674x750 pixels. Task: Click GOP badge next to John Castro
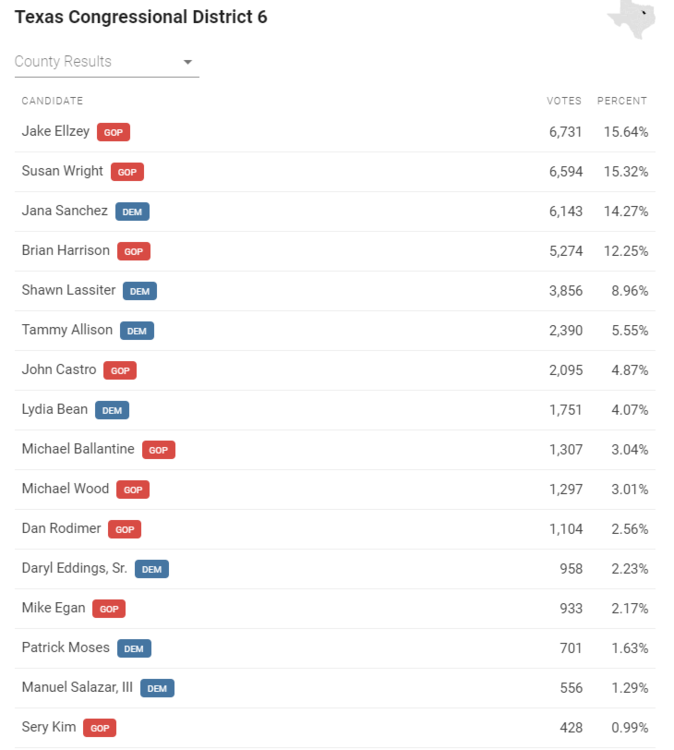(x=120, y=370)
